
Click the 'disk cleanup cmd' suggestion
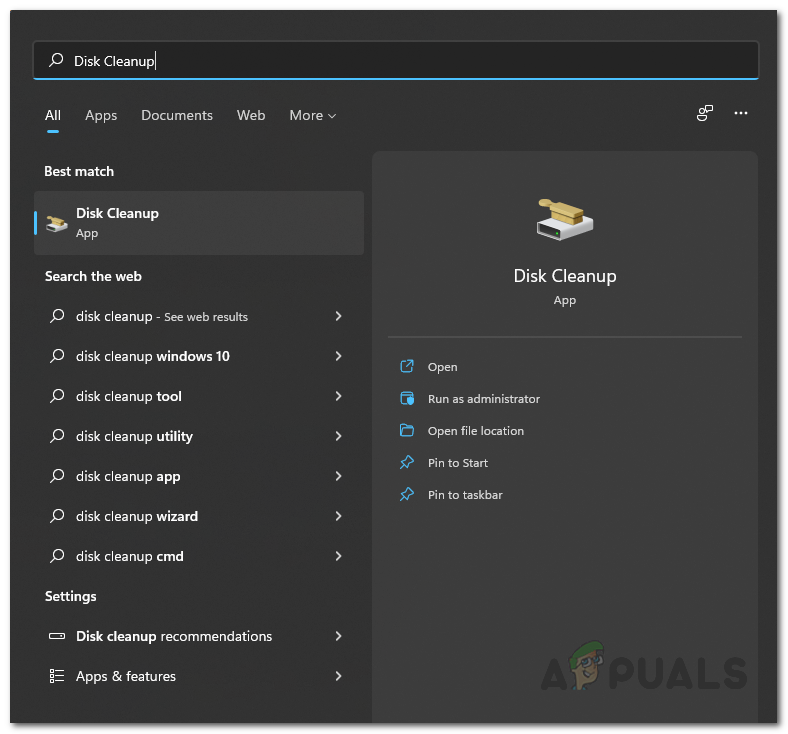click(199, 556)
